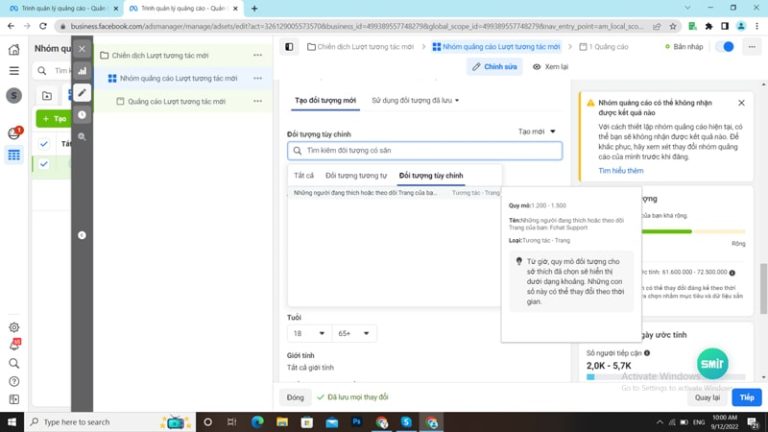
Task: Open three-dot menu for Chiến dịch row
Action: 258,55
